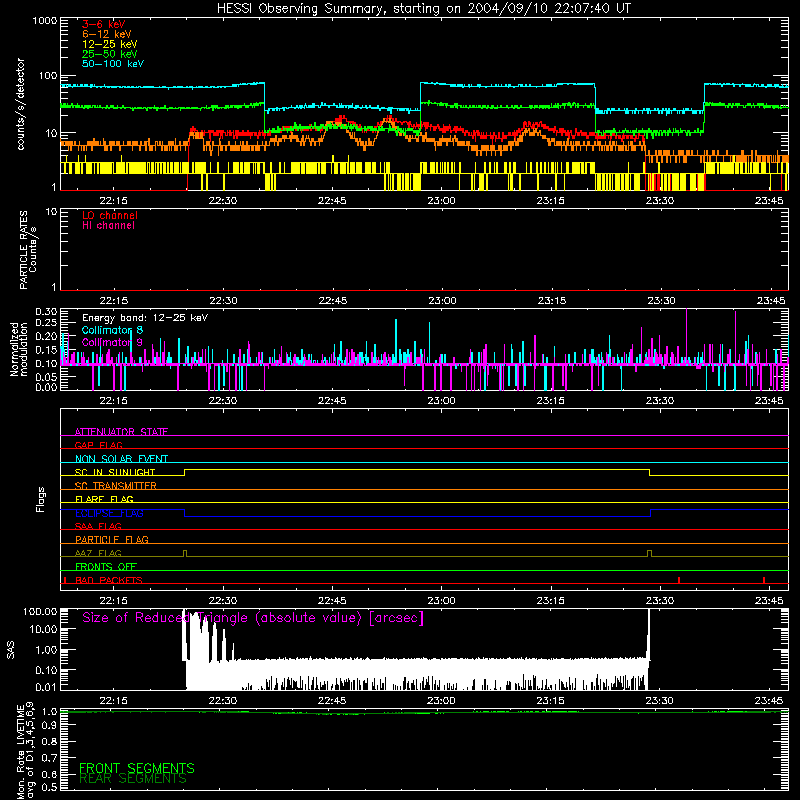Click the 0.7 tick on livetime plot
Image resolution: width=800 pixels, height=800 pixels.
pyautogui.click(x=49, y=758)
